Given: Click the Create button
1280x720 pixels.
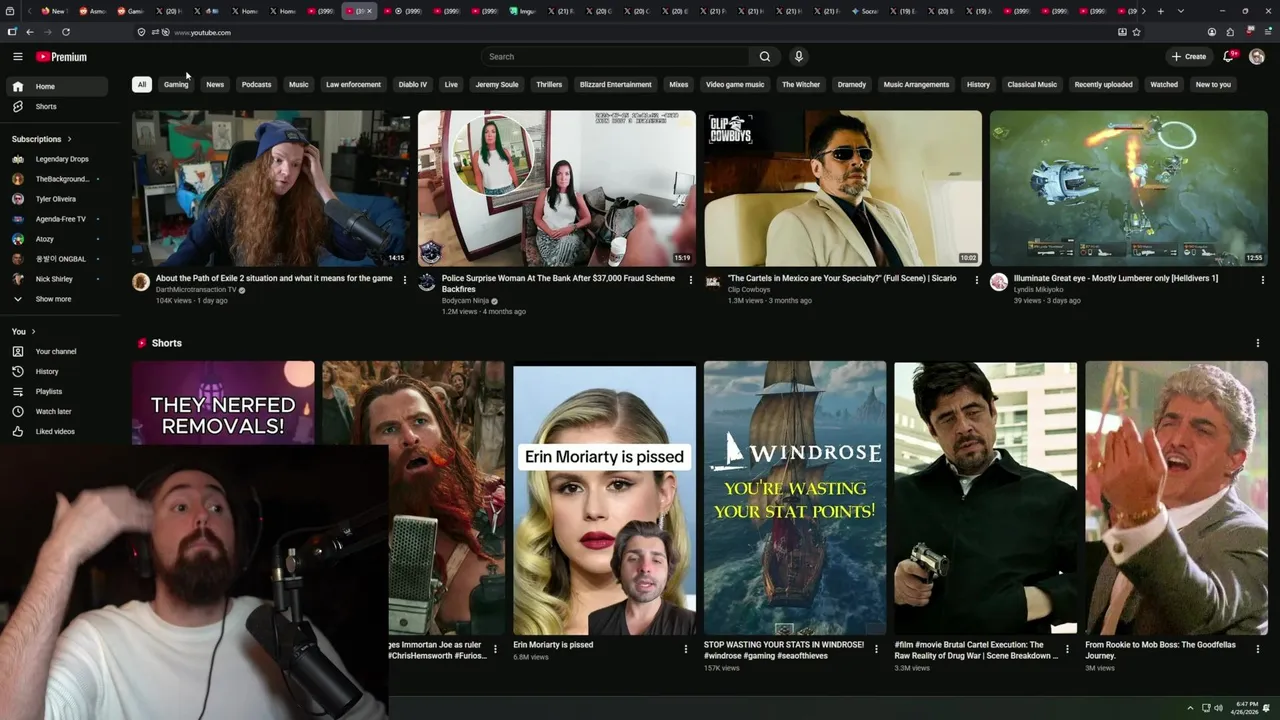Looking at the screenshot, I should point(1189,57).
